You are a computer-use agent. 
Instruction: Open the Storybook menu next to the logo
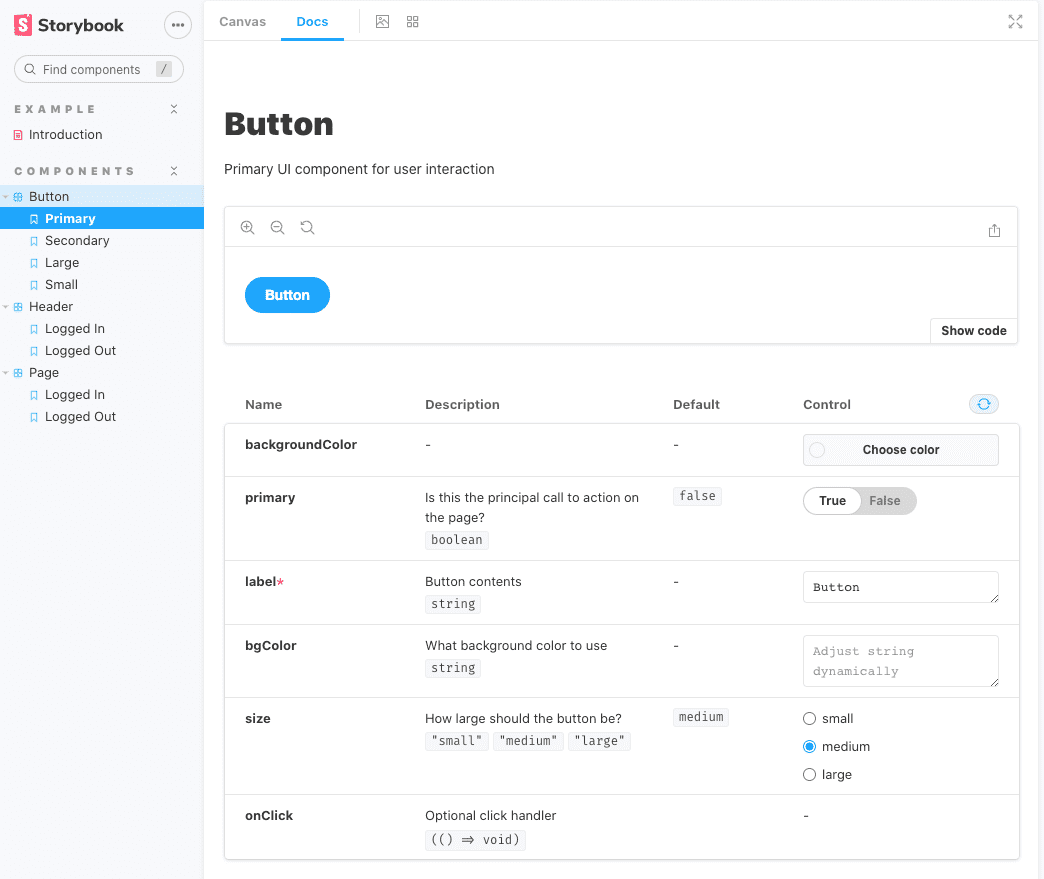pyautogui.click(x=177, y=25)
